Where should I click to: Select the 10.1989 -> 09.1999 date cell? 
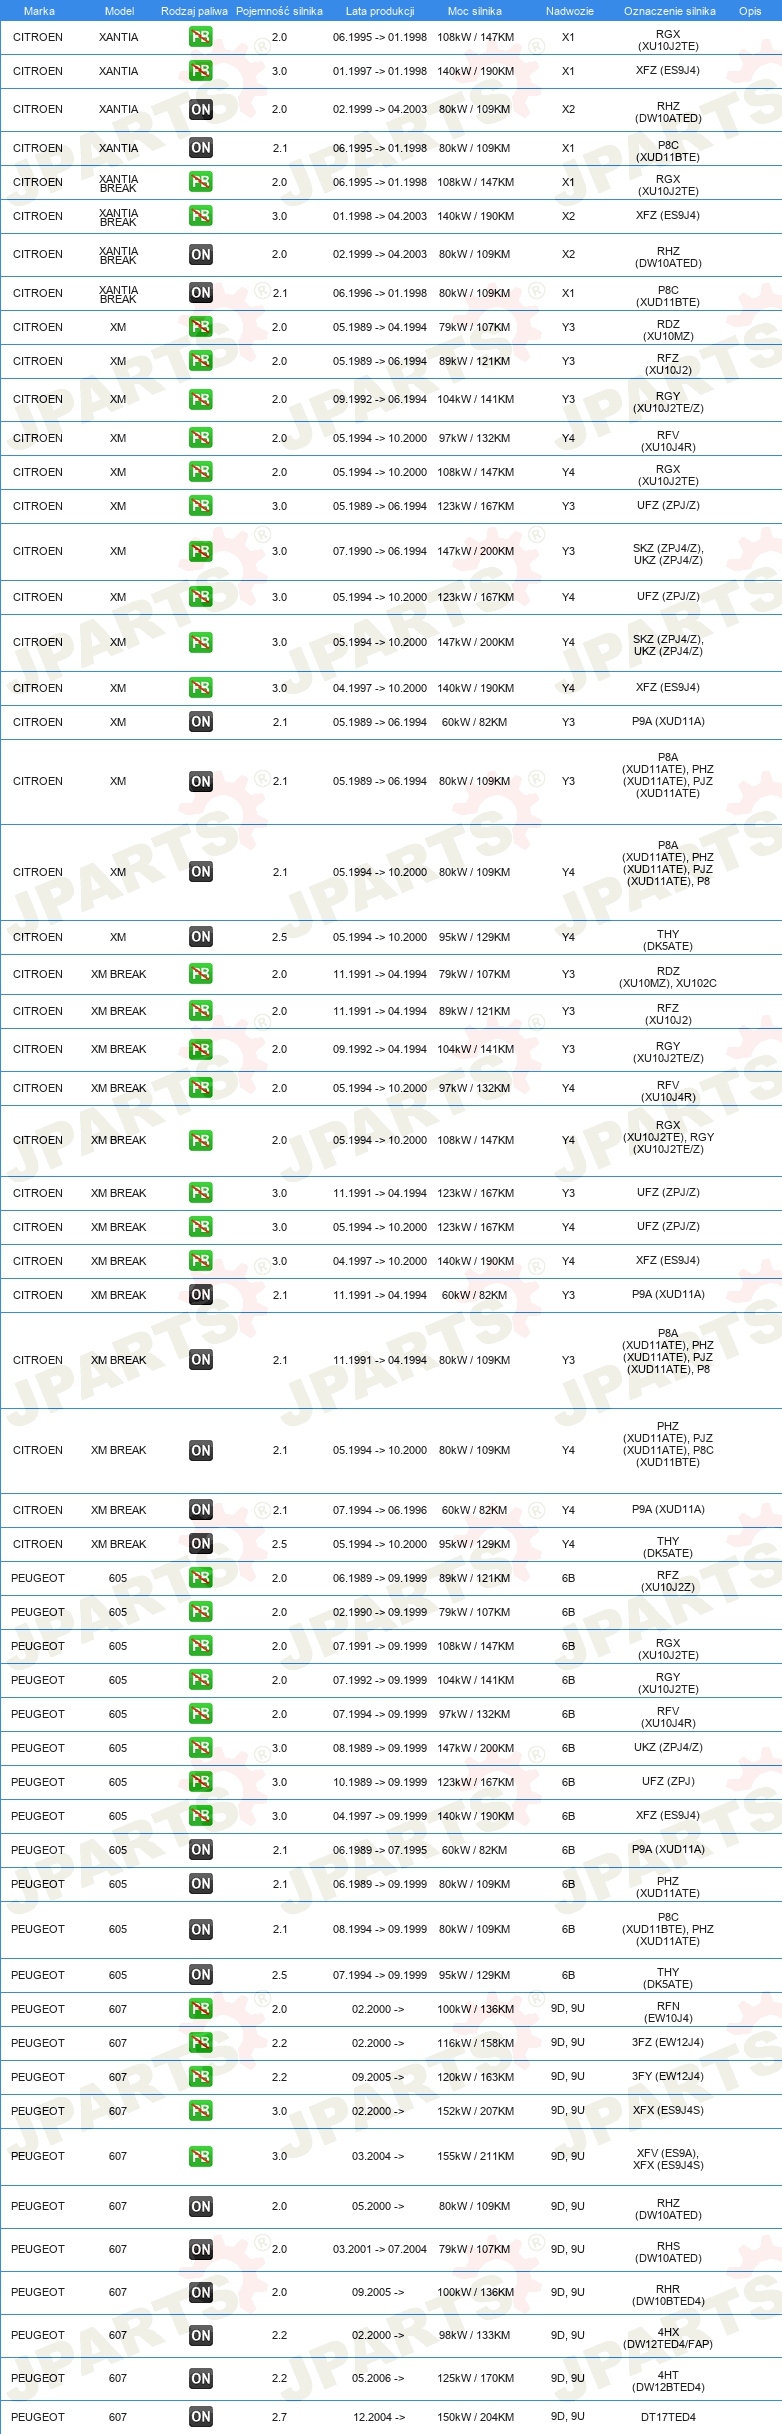pos(380,1782)
